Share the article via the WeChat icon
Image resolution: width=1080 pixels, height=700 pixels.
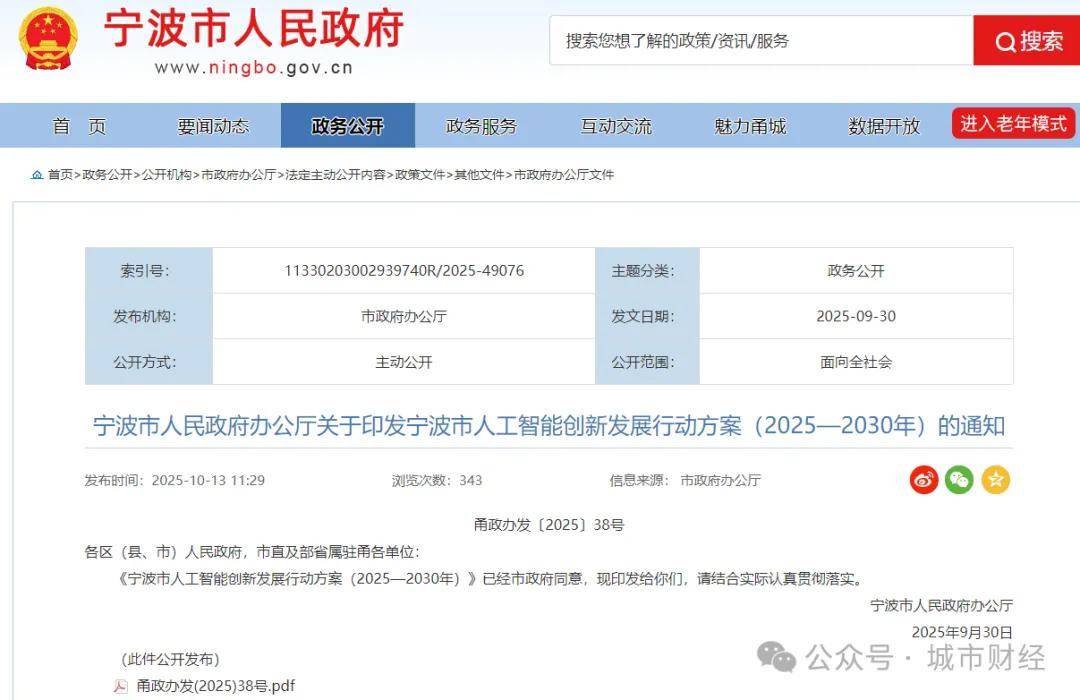[959, 480]
